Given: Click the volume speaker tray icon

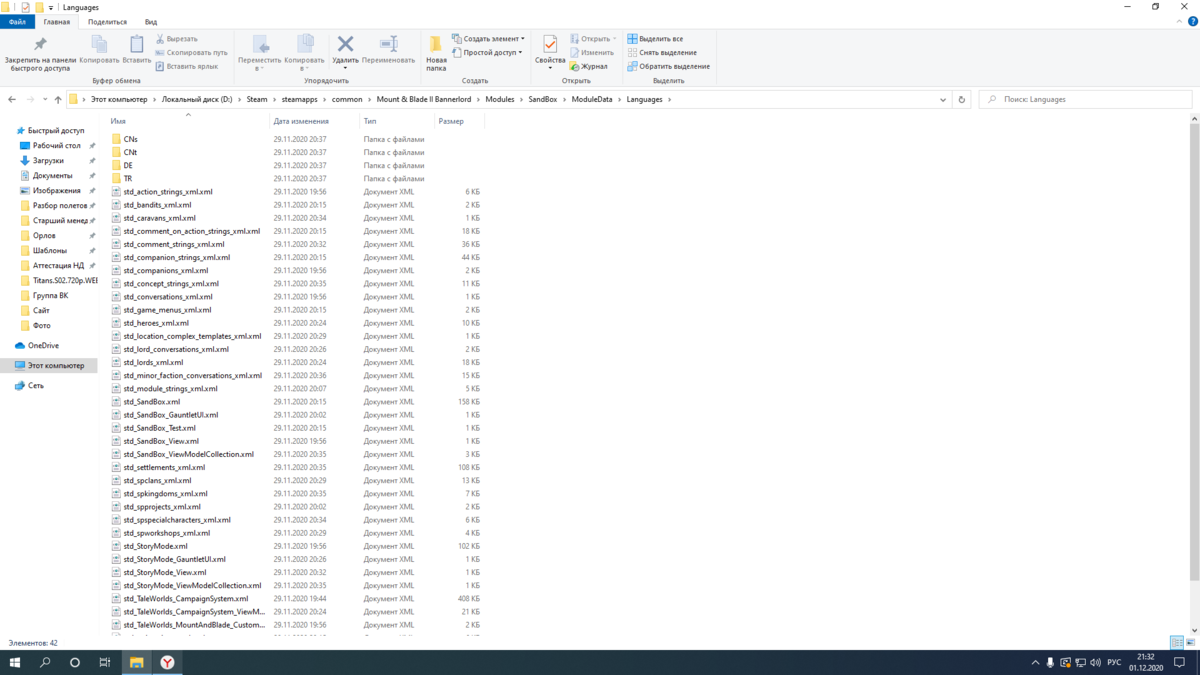Looking at the screenshot, I should 1096,662.
